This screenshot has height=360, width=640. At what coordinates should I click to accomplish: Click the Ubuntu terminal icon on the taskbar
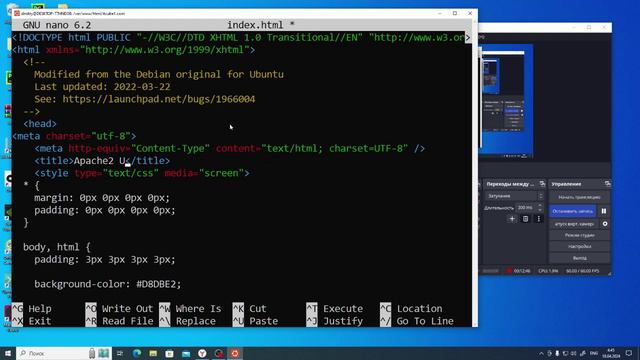(235, 353)
